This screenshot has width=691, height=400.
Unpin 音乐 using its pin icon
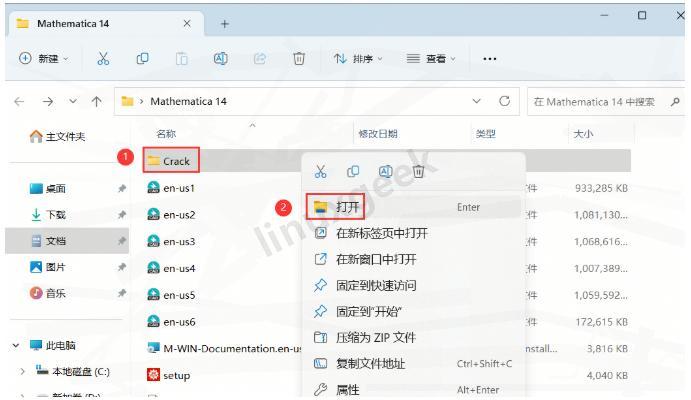tap(122, 293)
